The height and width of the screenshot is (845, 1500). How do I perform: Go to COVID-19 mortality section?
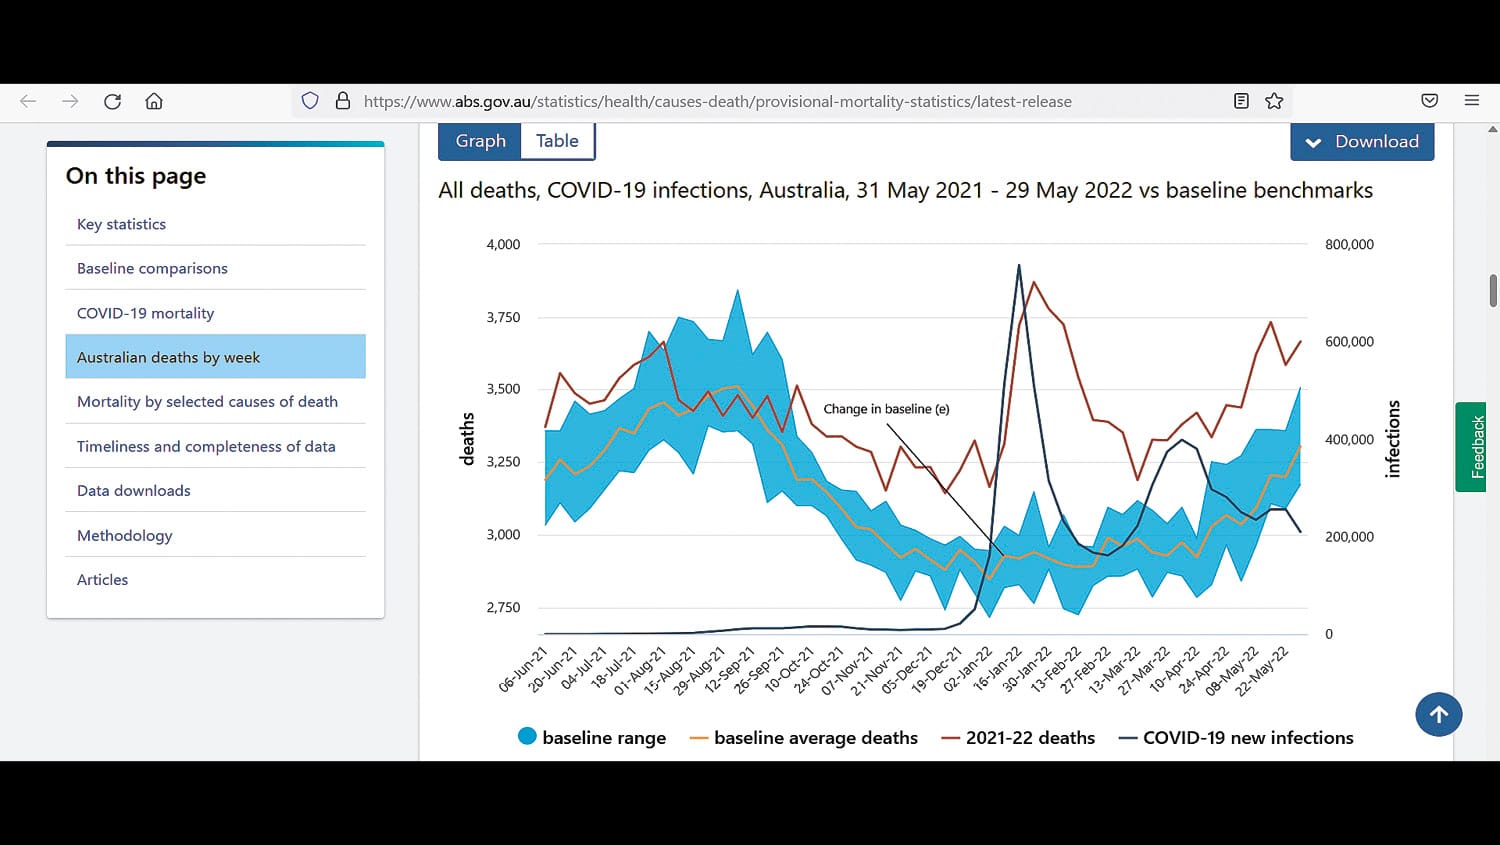146,313
